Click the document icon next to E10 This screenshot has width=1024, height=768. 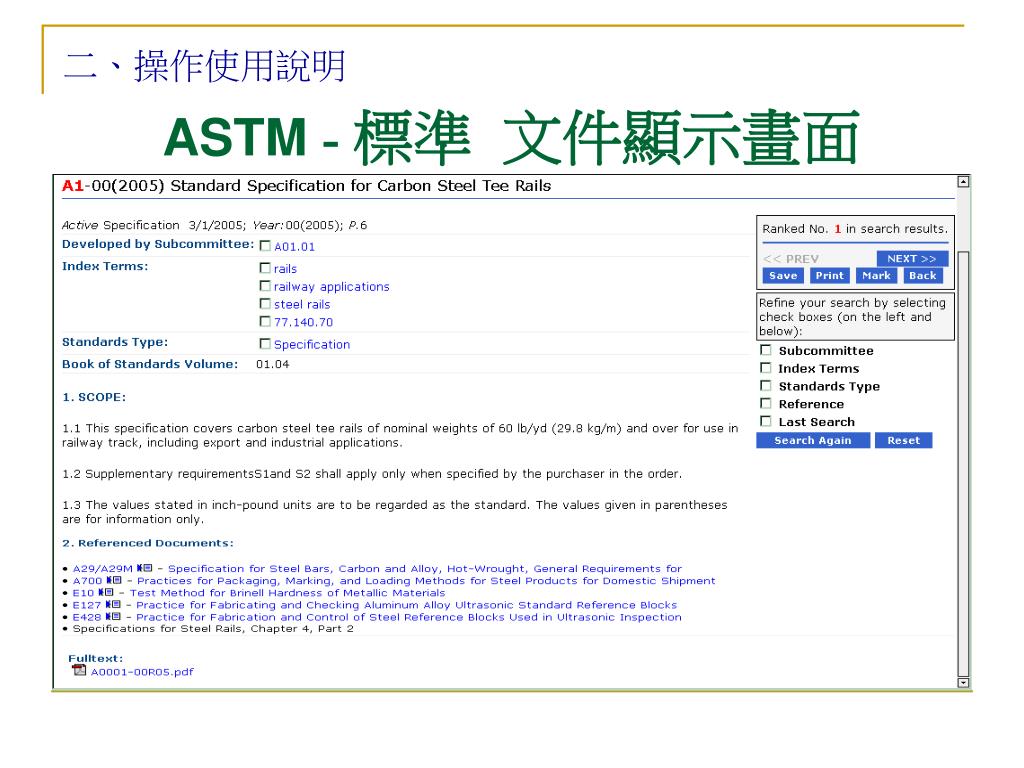tap(106, 592)
